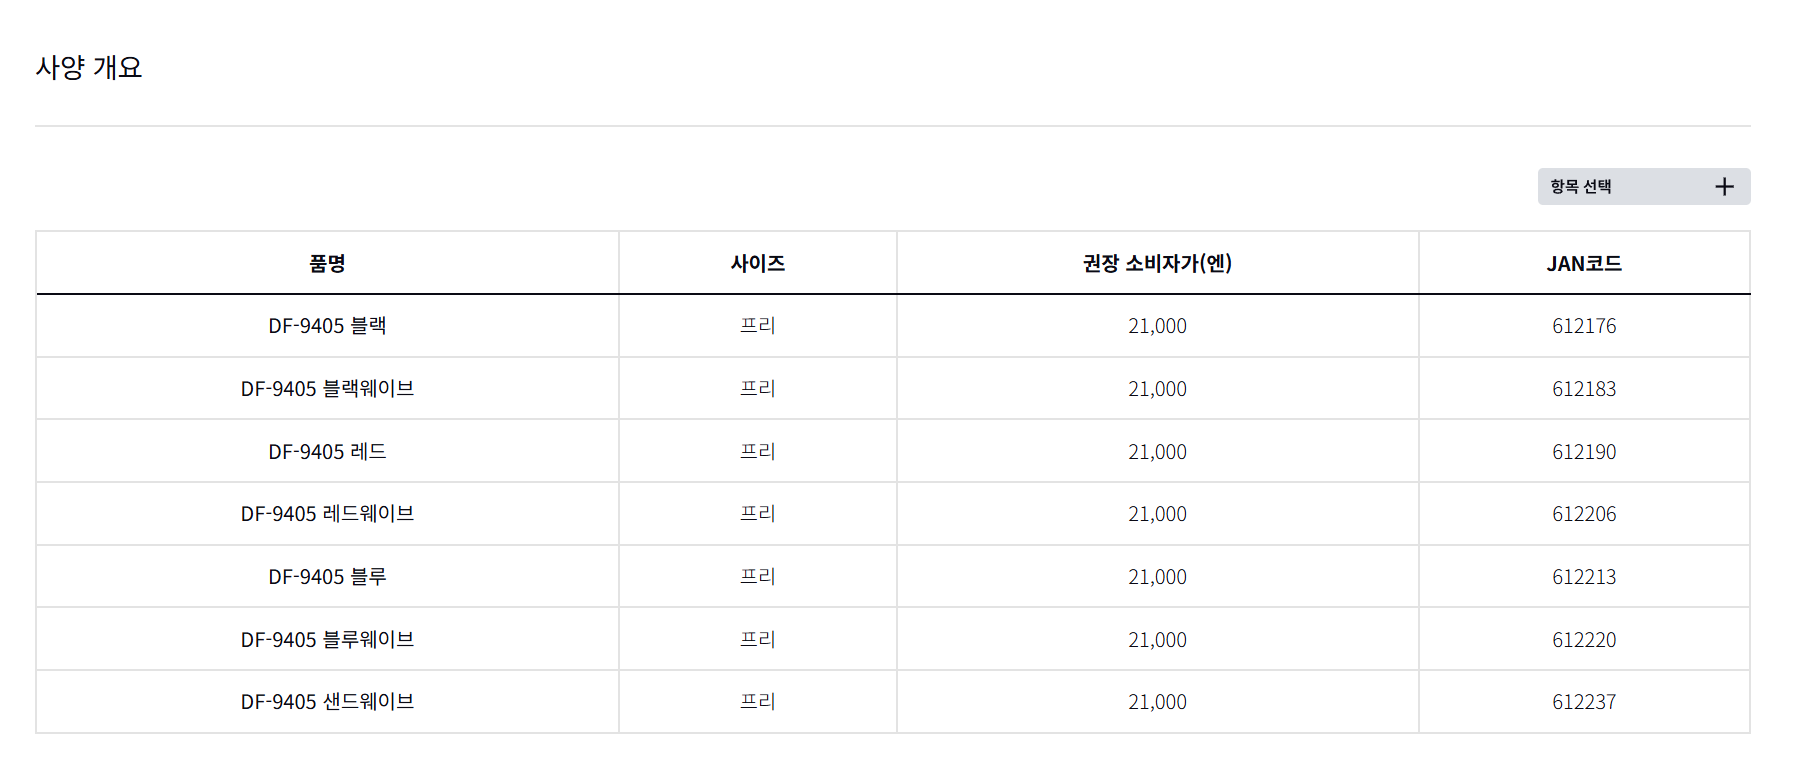Click the 권장 소비자가(엔) column header
This screenshot has width=1811, height=765.
tap(1157, 264)
